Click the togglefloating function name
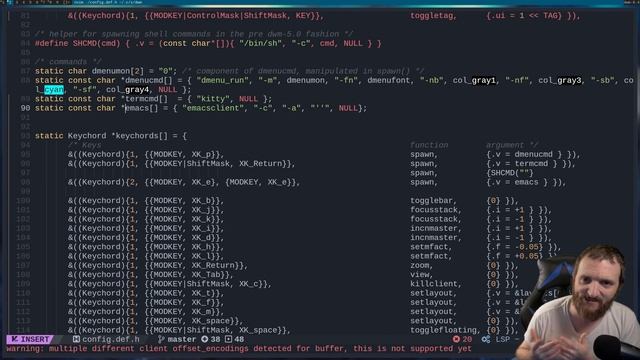Image resolution: width=640 pixels, height=360 pixels. coord(443,330)
